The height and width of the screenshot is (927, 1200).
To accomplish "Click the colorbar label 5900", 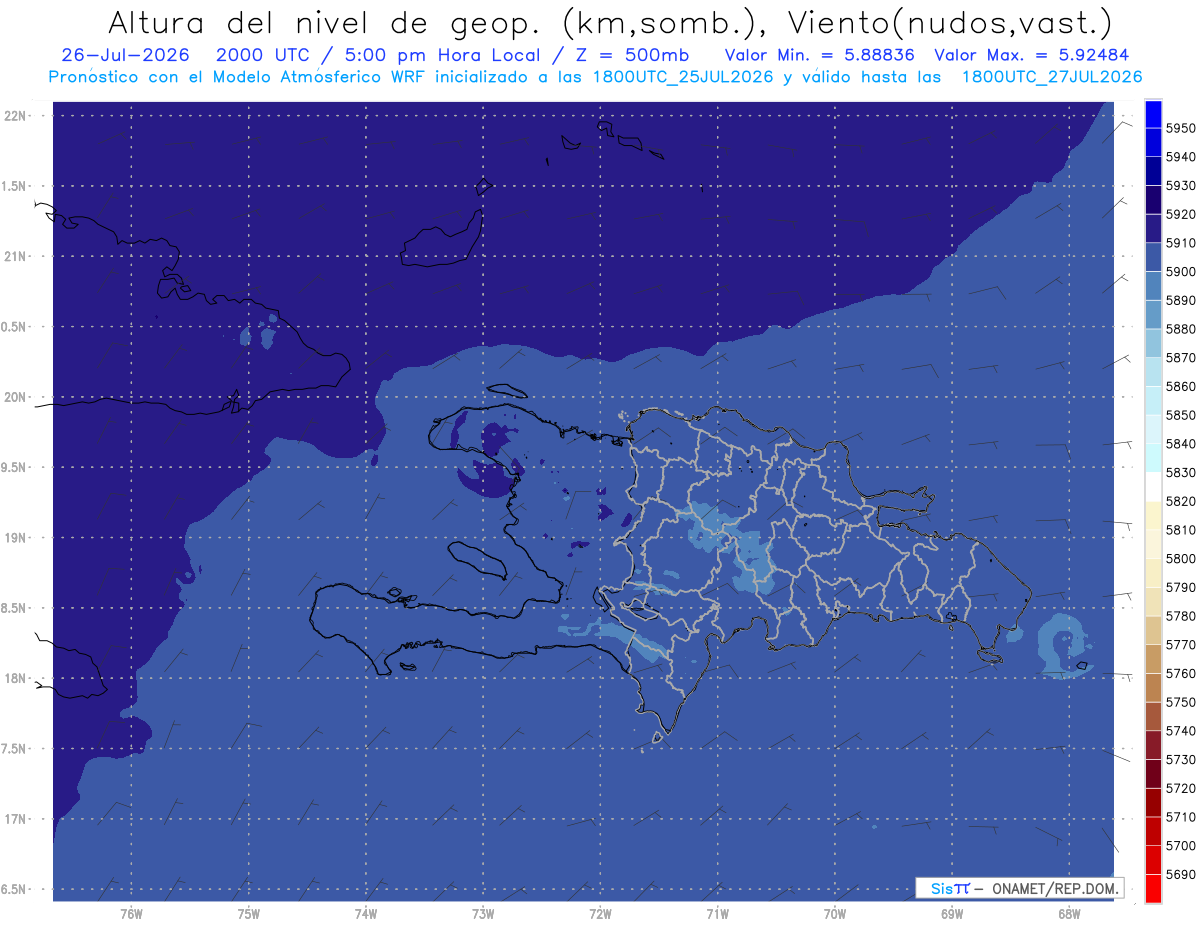I will click(1181, 271).
